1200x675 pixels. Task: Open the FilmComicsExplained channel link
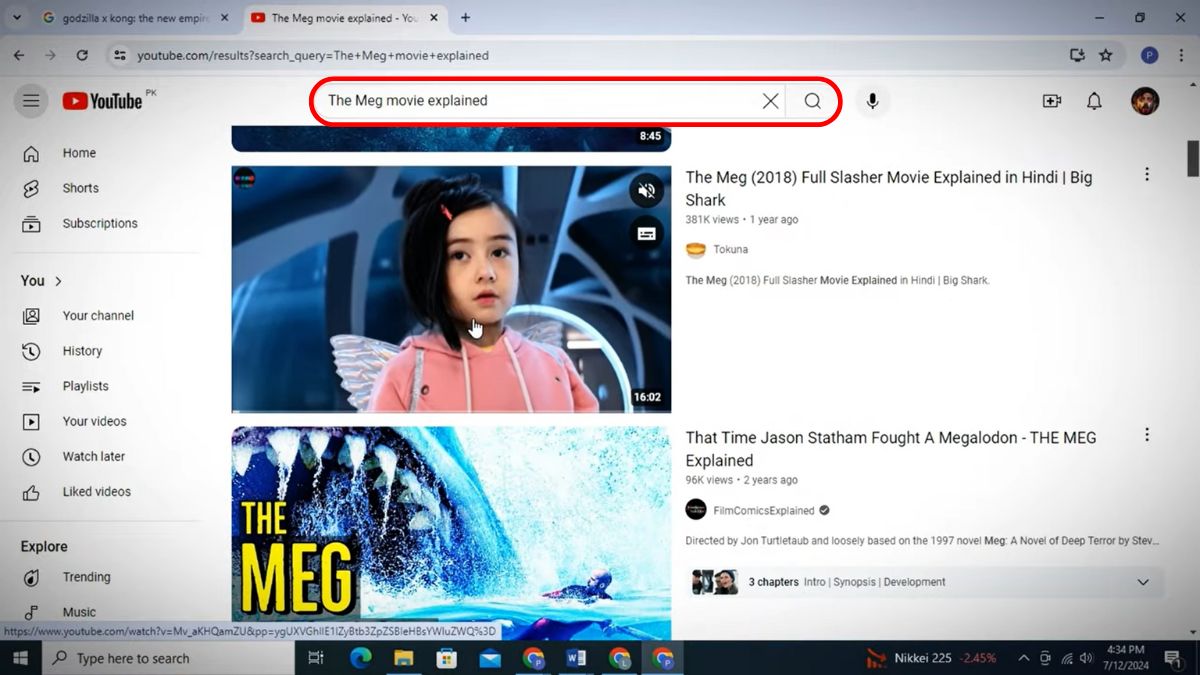[x=764, y=510]
